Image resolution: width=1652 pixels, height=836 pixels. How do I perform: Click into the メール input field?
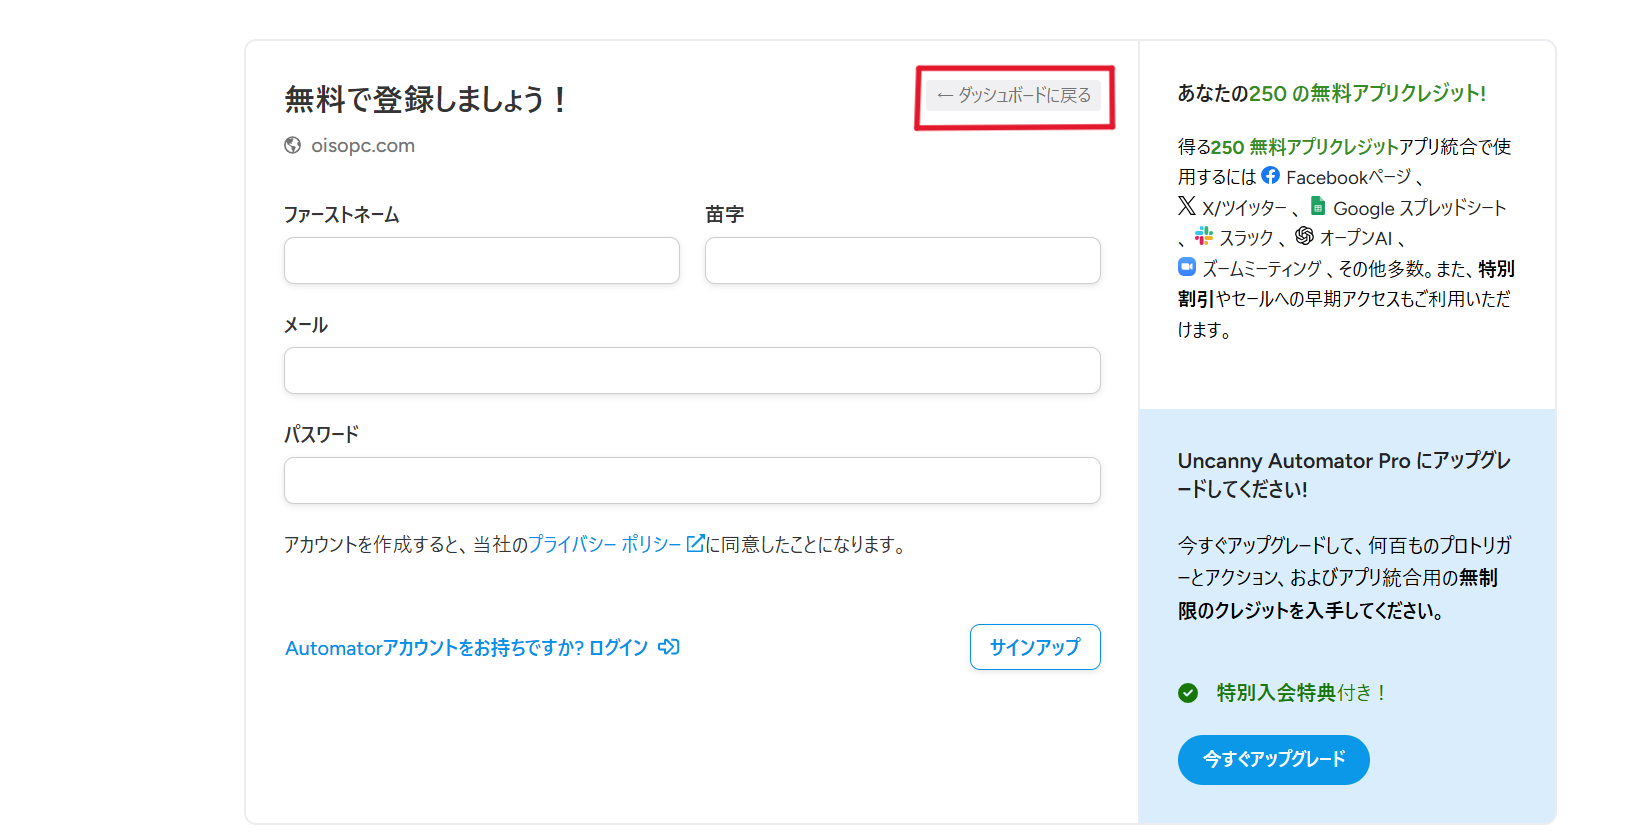(692, 371)
